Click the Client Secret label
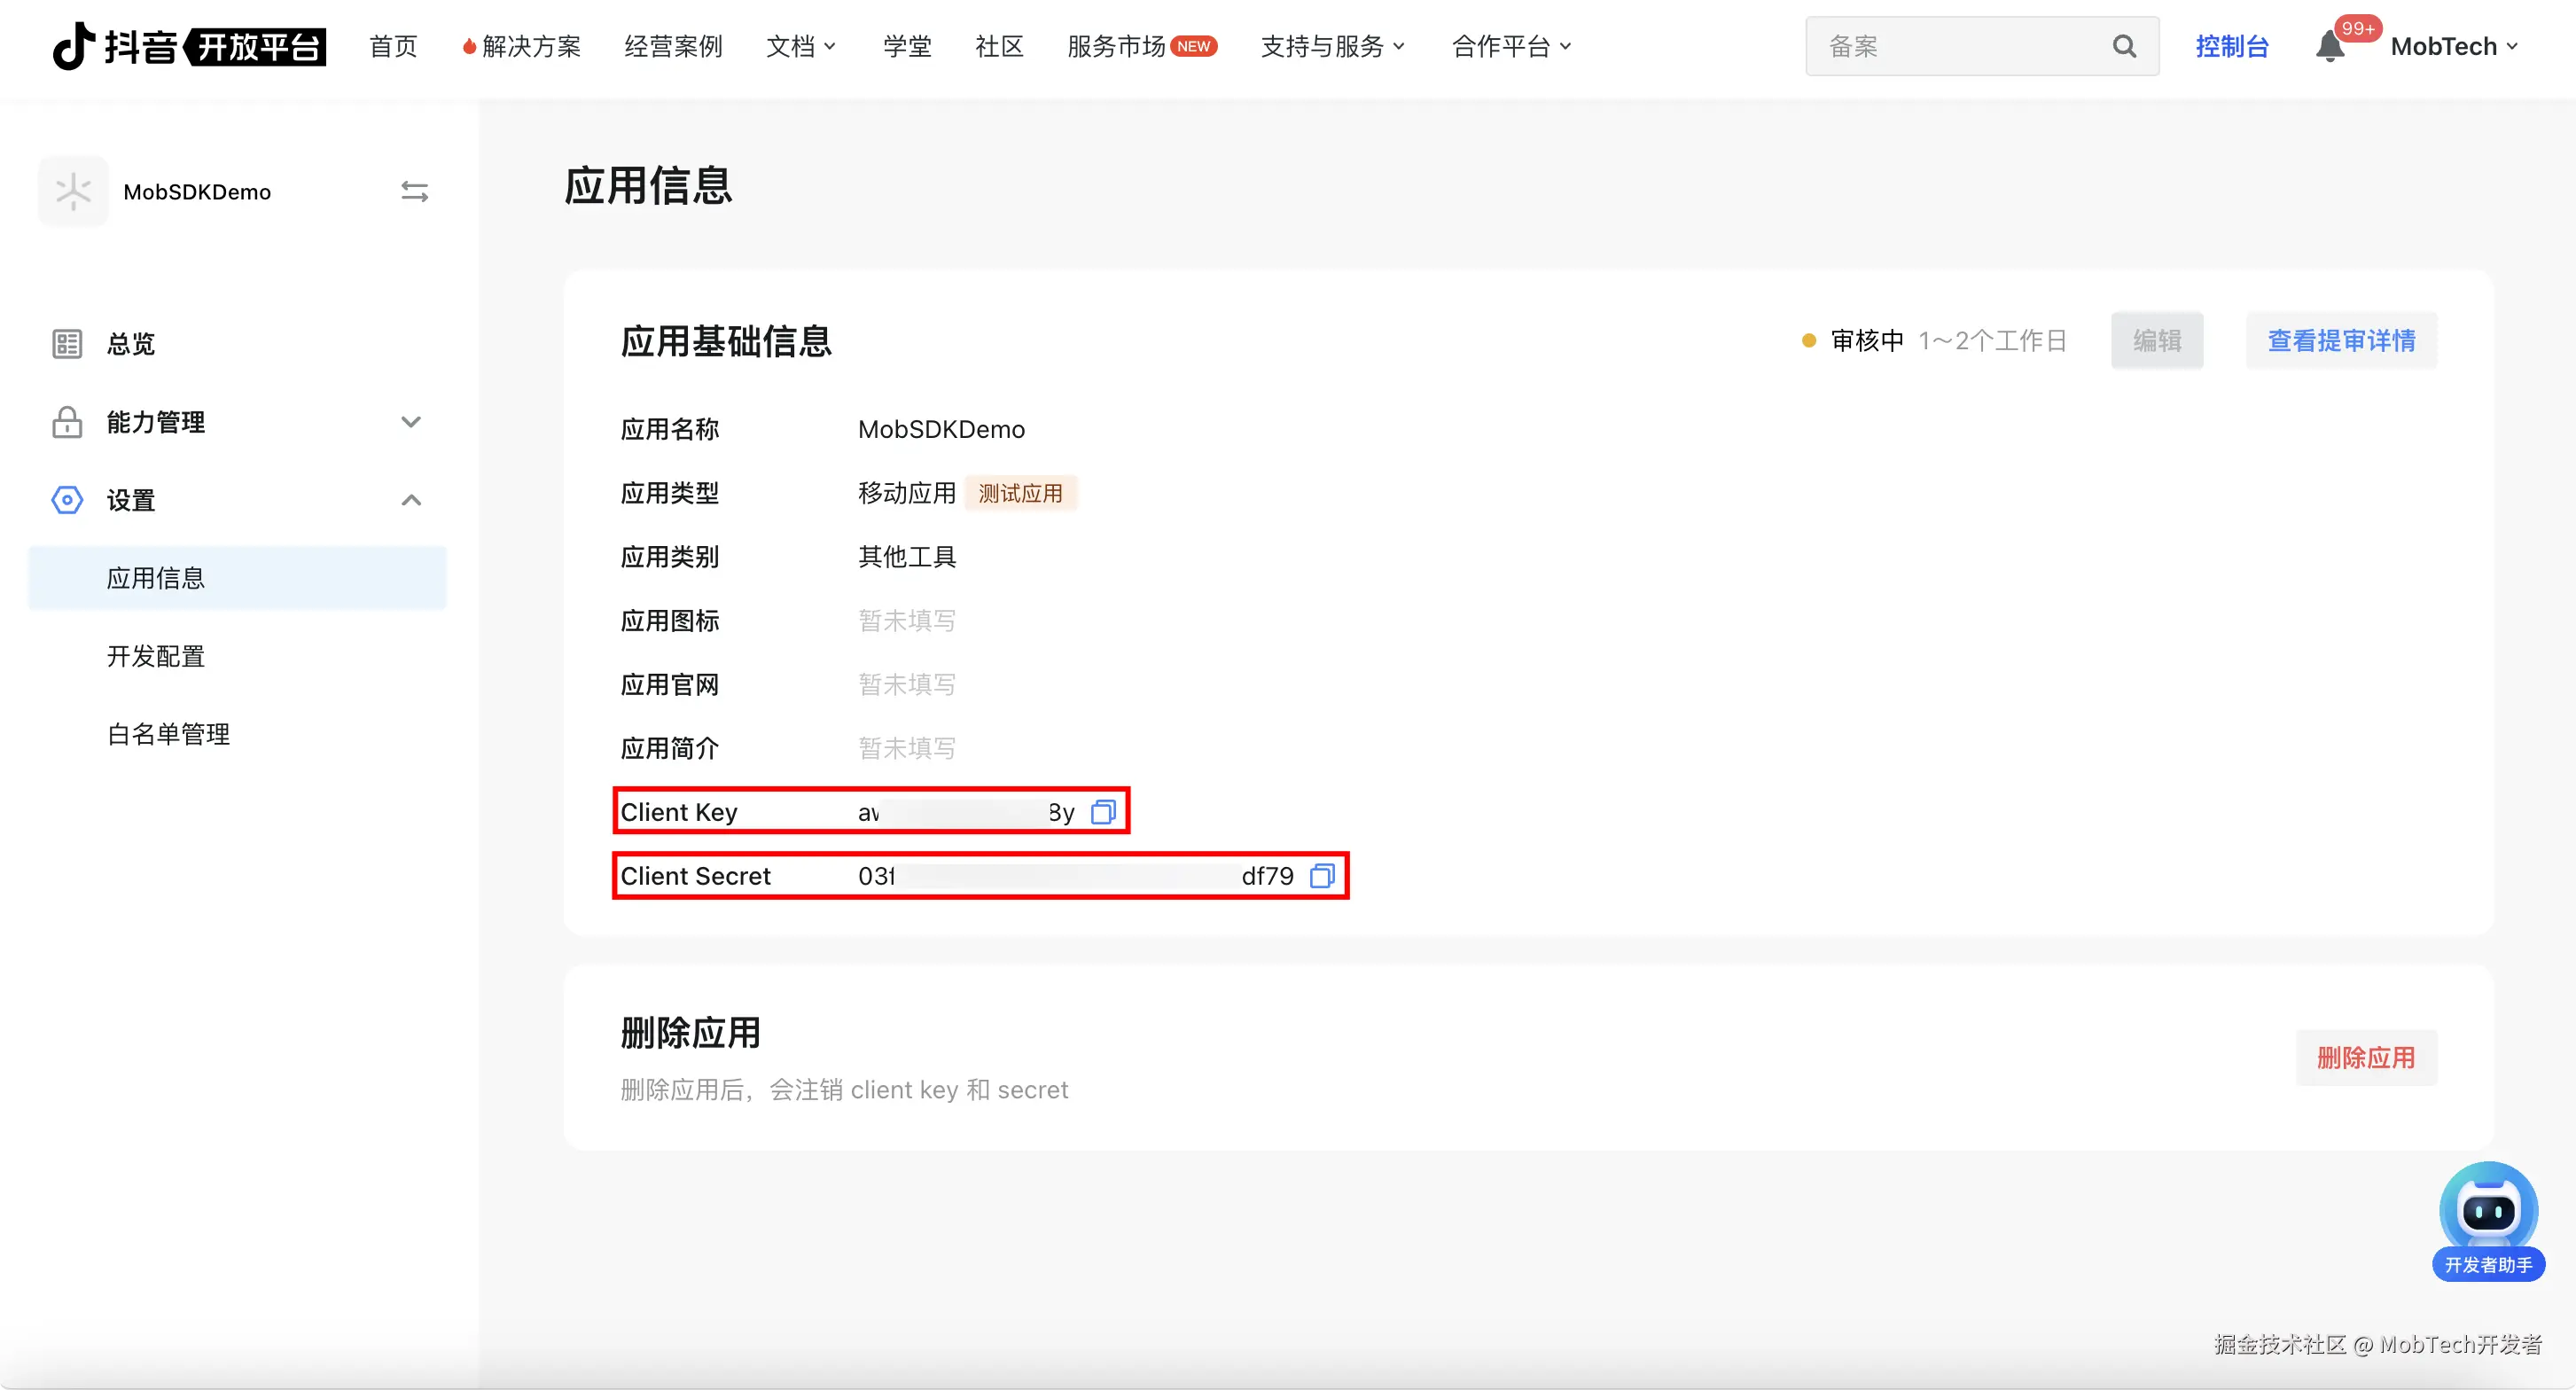The height and width of the screenshot is (1390, 2576). tap(696, 876)
